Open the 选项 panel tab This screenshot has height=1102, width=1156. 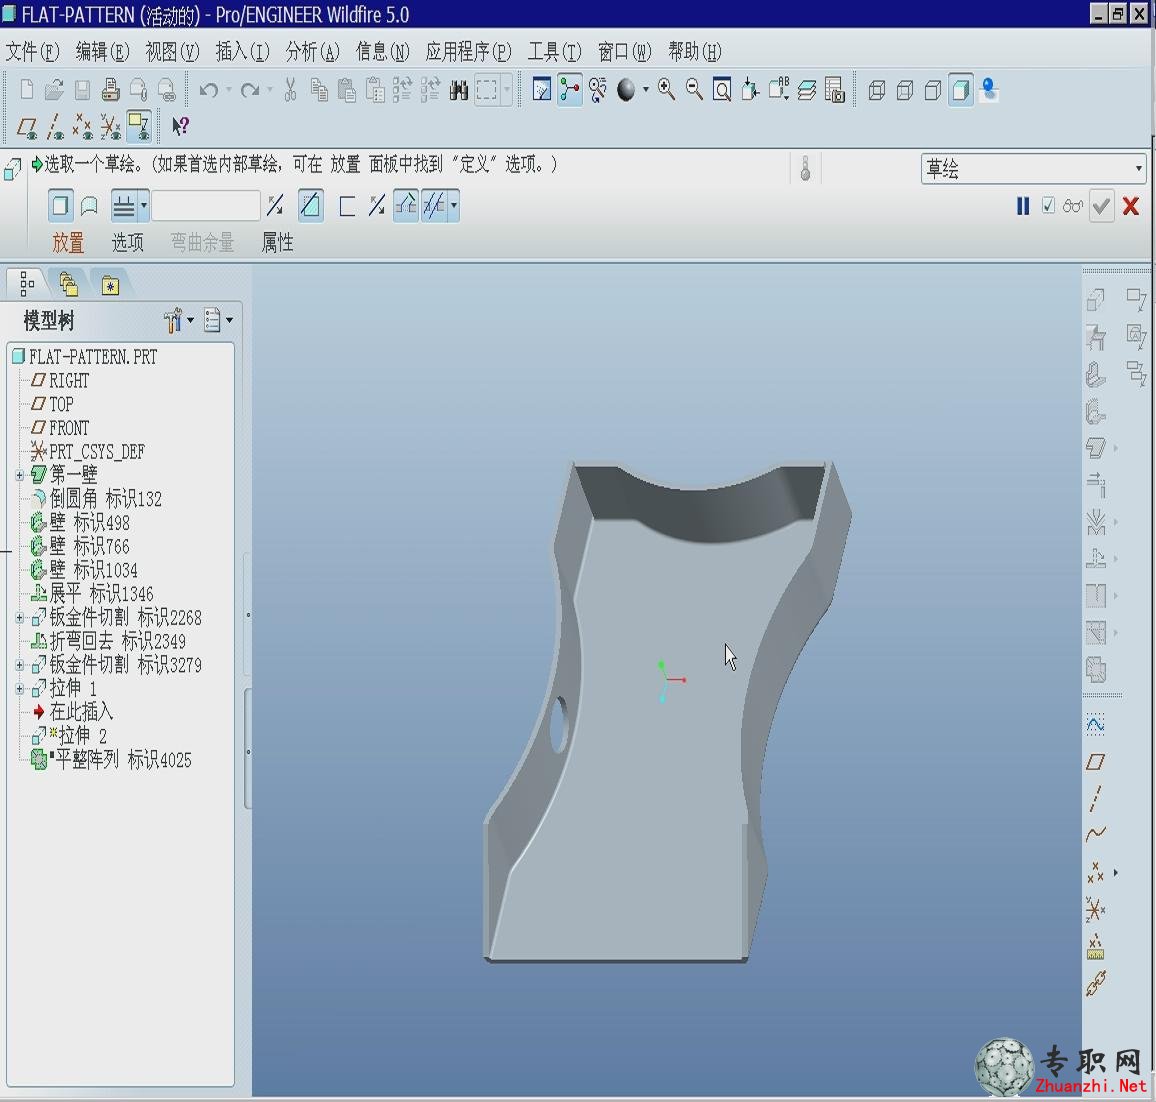coord(128,243)
